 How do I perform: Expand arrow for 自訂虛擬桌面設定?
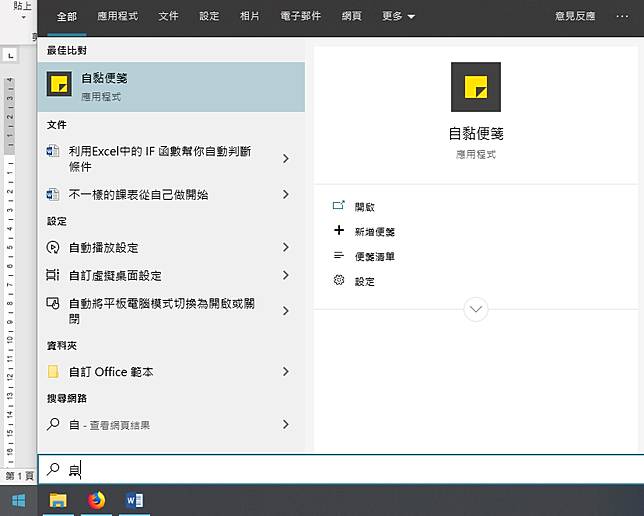(x=286, y=275)
